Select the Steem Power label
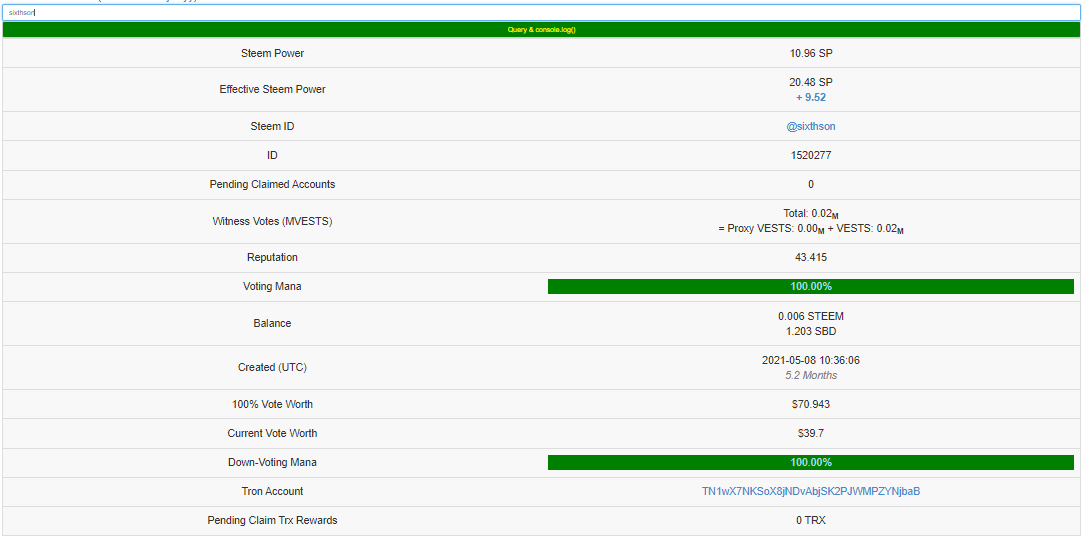The height and width of the screenshot is (543, 1082). tap(273, 53)
